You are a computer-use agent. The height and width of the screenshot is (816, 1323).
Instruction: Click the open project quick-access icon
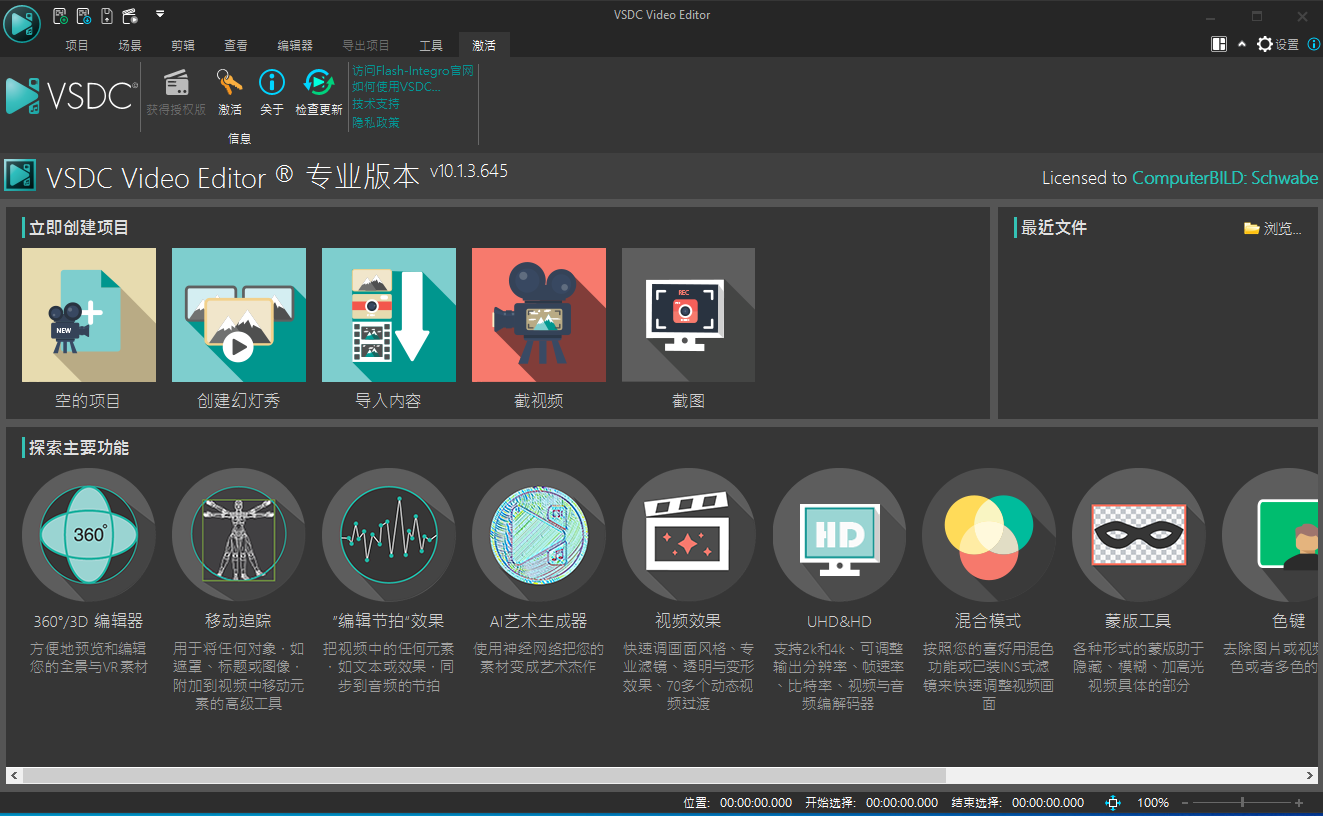point(84,15)
